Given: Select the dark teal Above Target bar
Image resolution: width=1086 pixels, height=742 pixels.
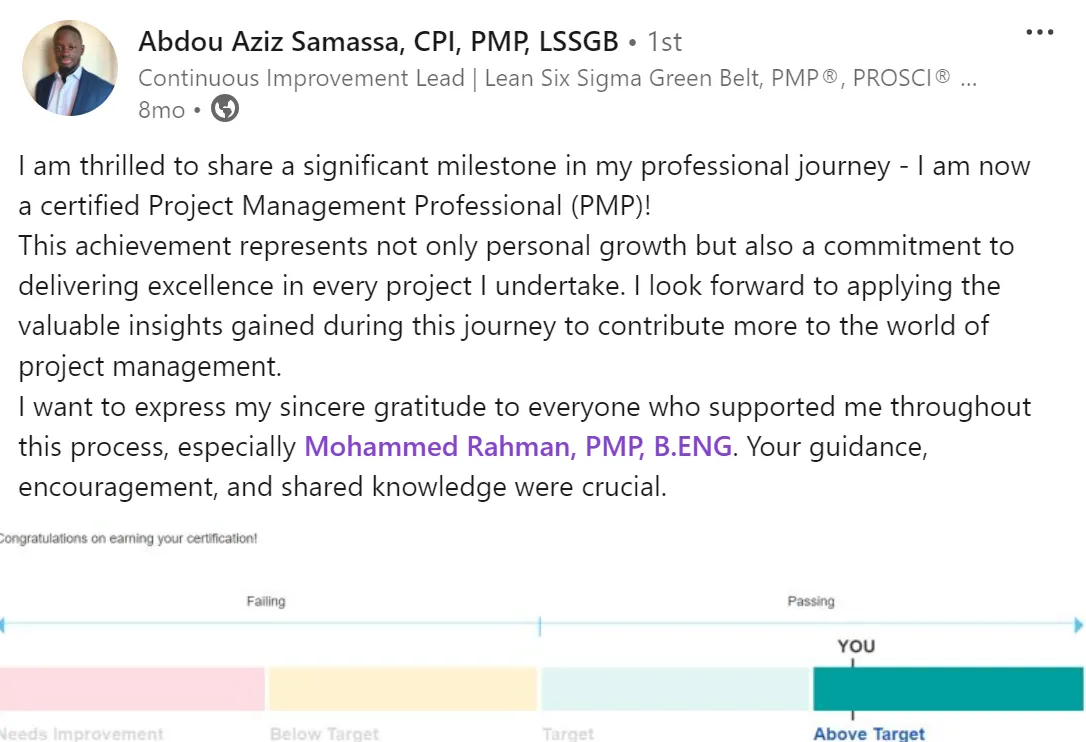Looking at the screenshot, I should pyautogui.click(x=948, y=689).
